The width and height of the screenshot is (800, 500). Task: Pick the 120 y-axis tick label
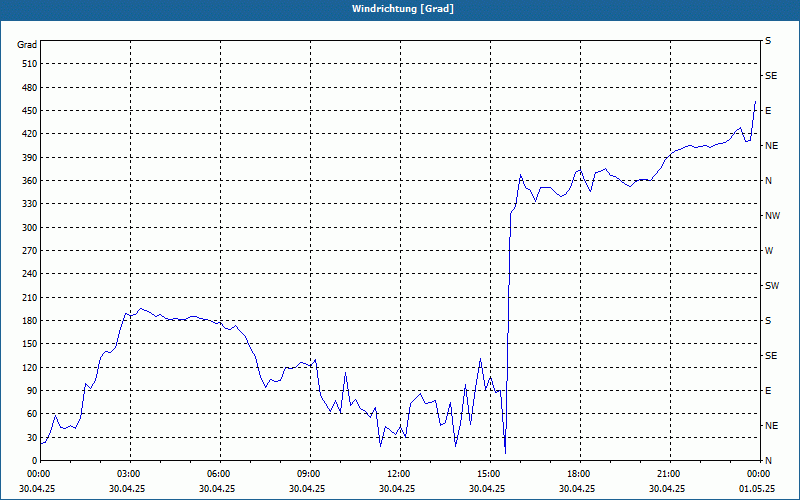[30, 367]
